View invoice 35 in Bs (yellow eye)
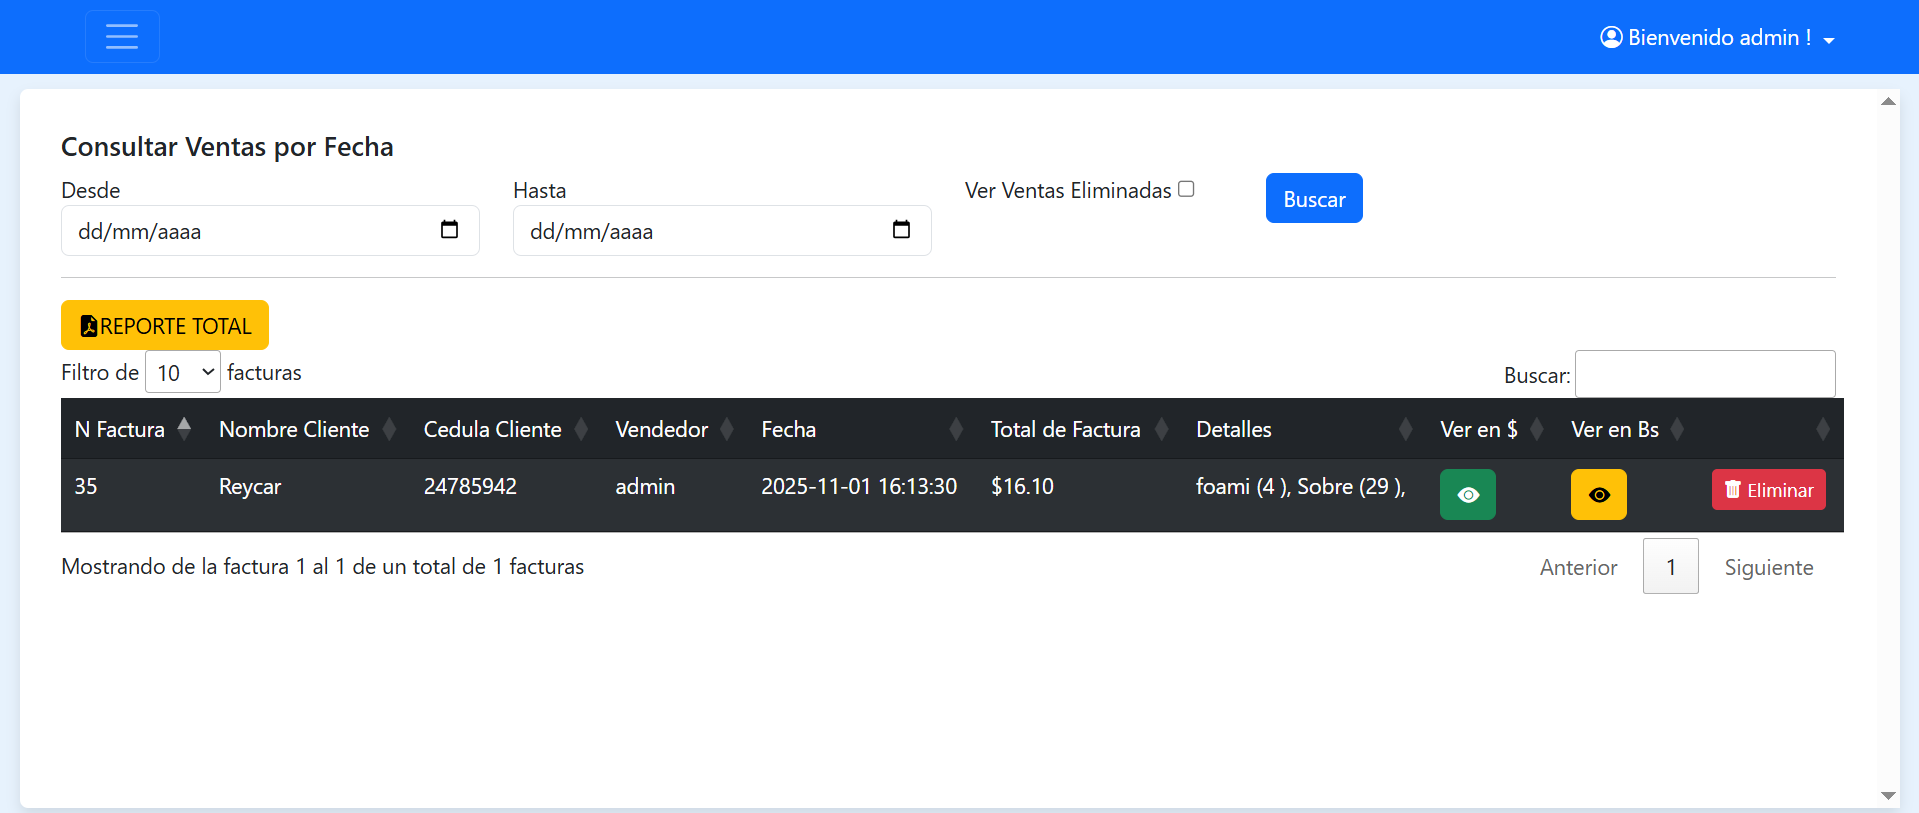This screenshot has width=1919, height=813. pos(1598,494)
